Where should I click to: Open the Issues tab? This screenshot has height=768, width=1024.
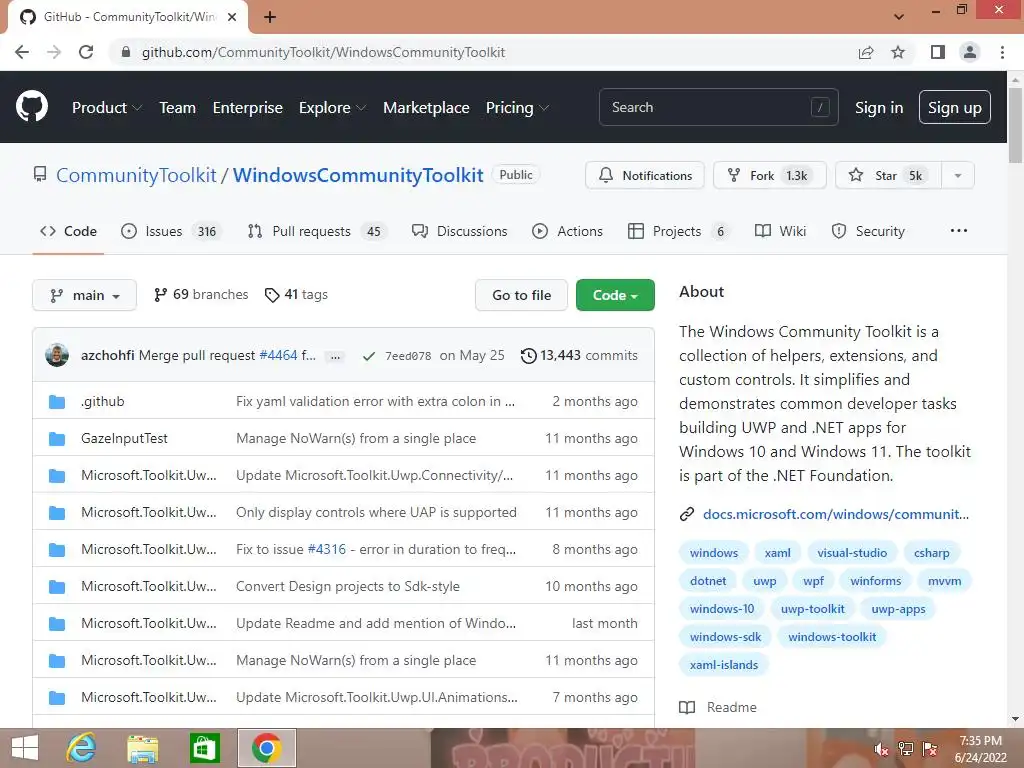tap(171, 231)
